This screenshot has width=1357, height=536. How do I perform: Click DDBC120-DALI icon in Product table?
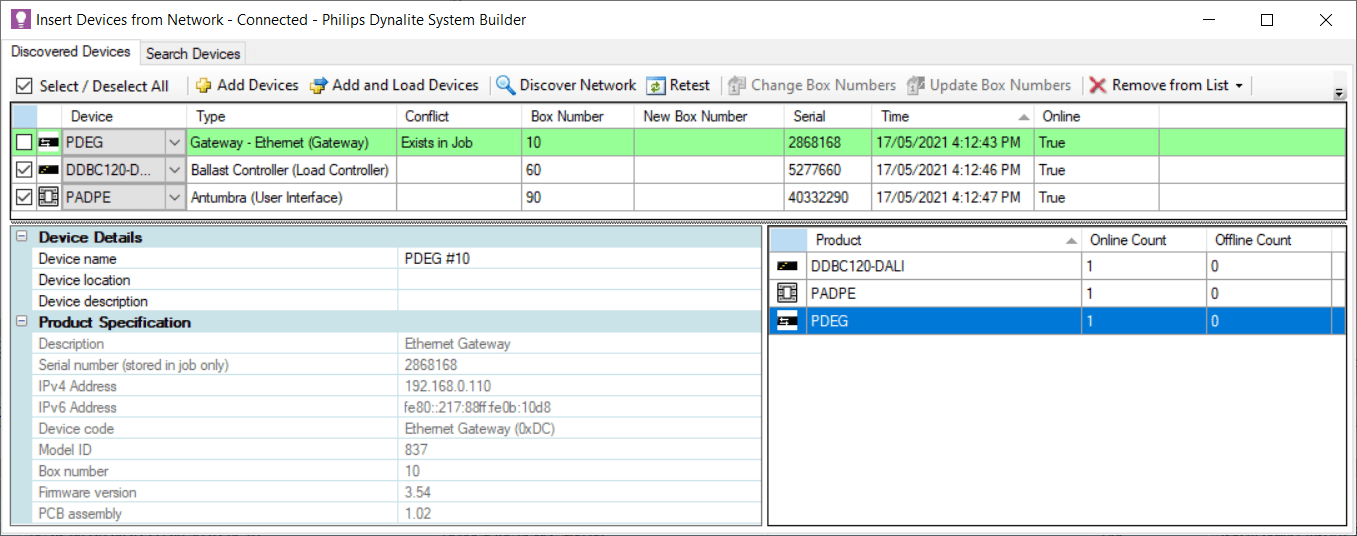point(787,266)
